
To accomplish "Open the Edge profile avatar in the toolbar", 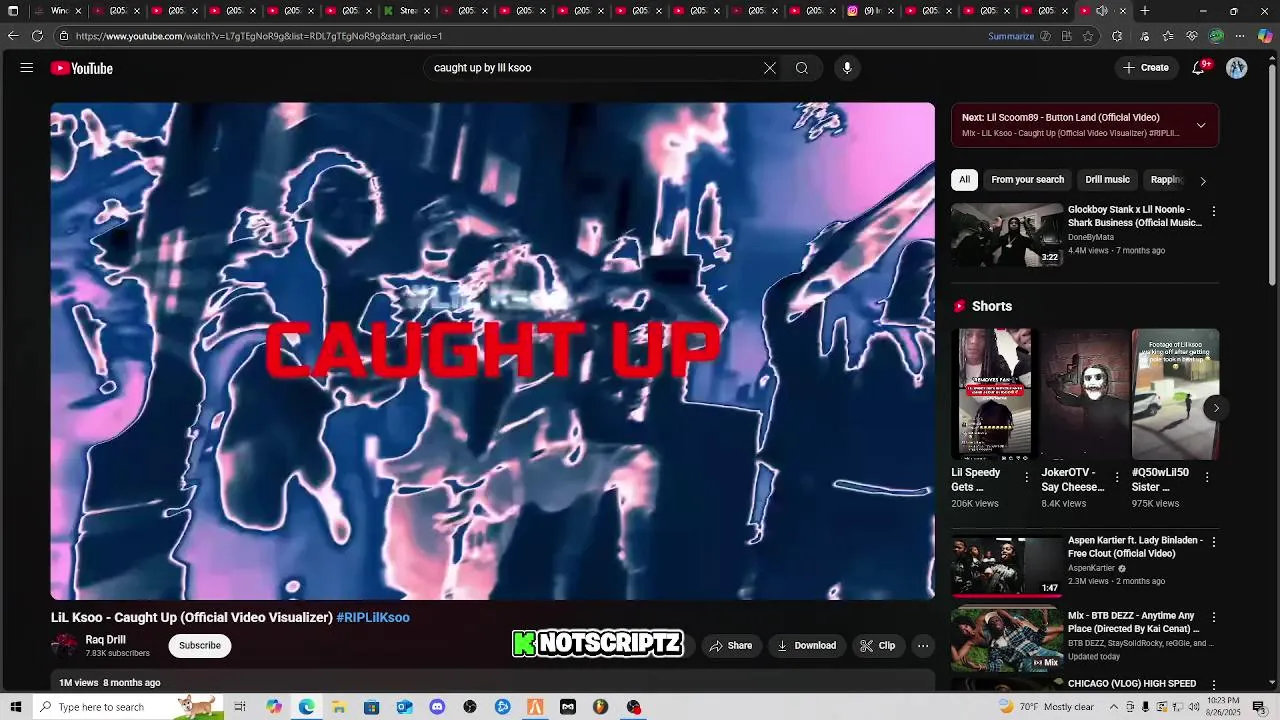I will coord(1216,36).
